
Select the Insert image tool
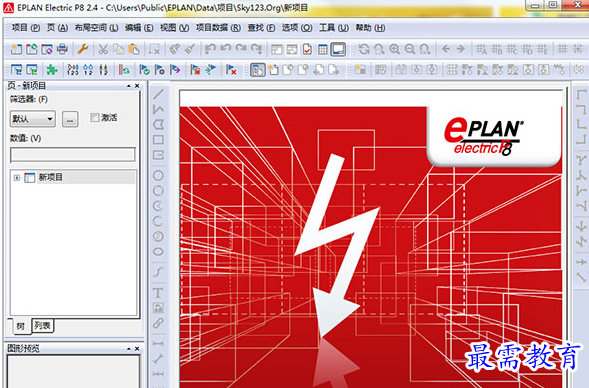pyautogui.click(x=158, y=308)
